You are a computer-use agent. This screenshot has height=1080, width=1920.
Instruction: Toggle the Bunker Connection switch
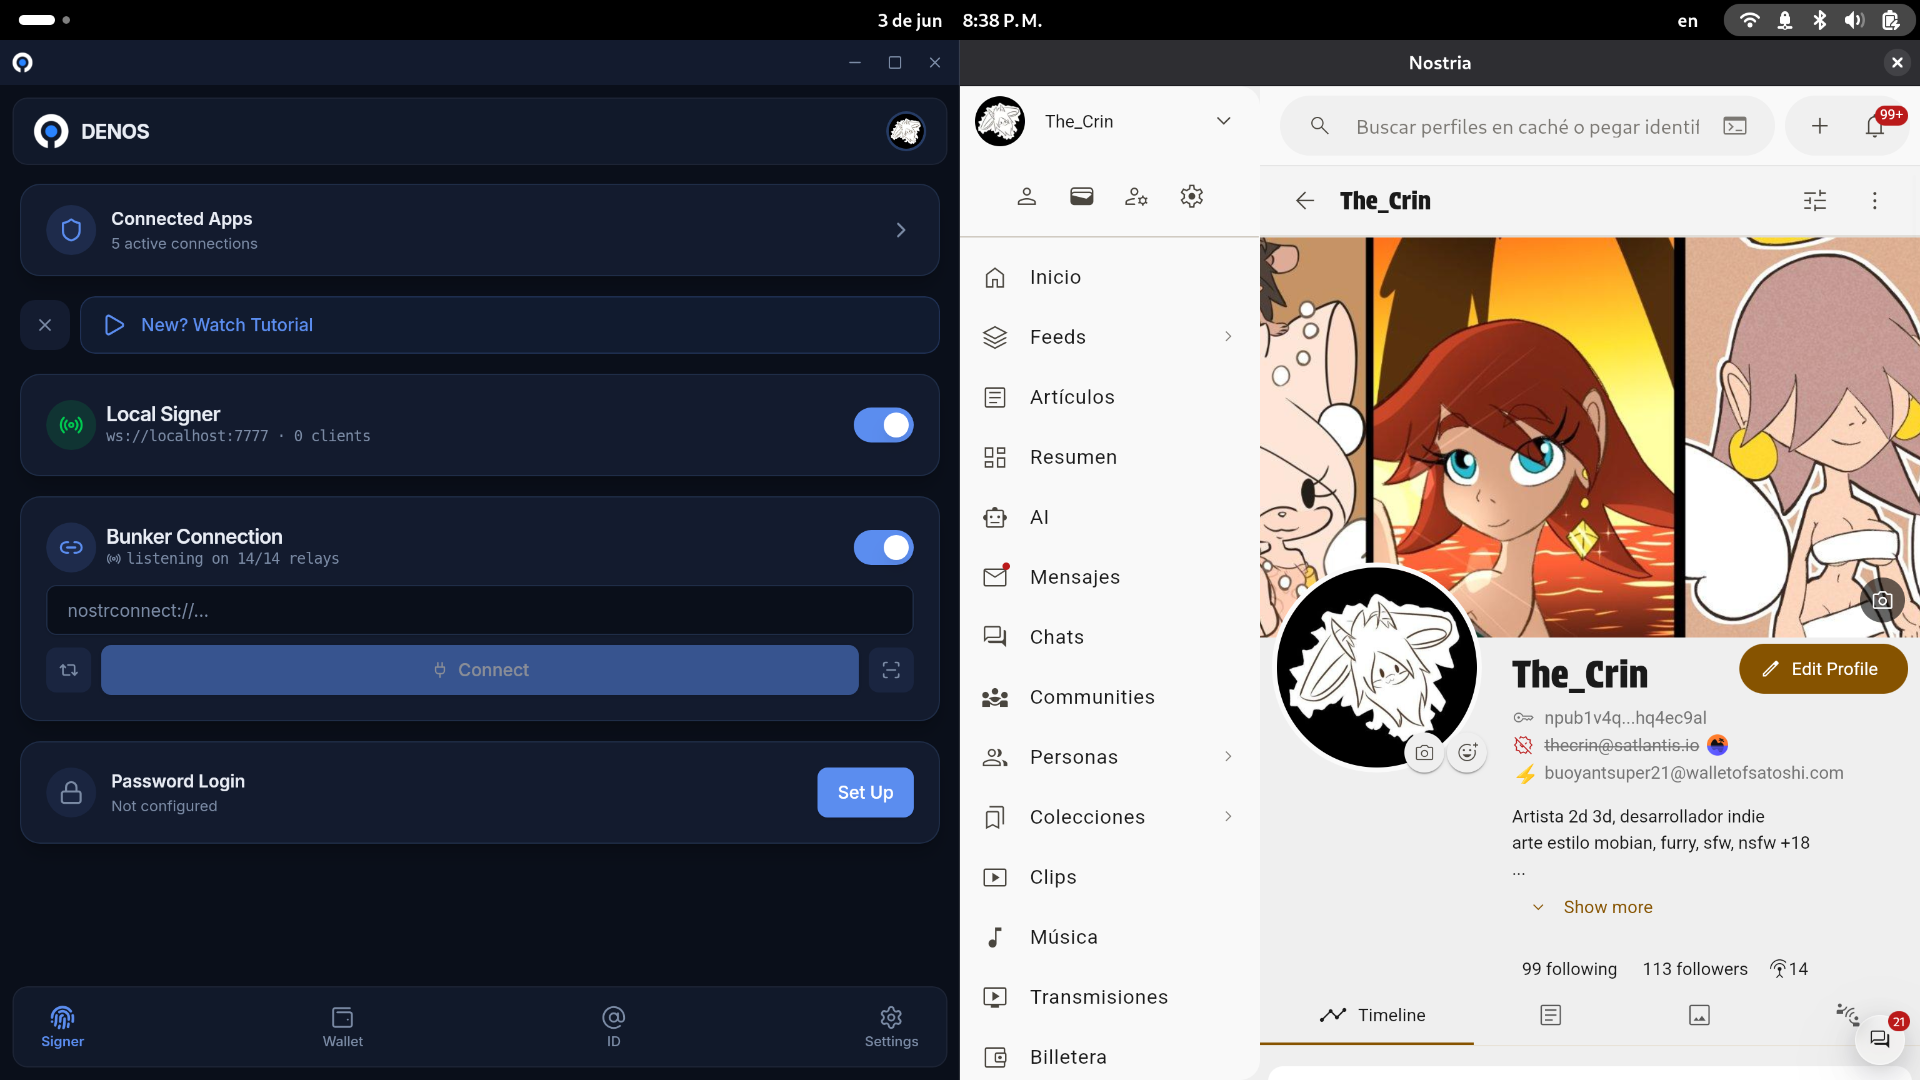[x=883, y=548]
